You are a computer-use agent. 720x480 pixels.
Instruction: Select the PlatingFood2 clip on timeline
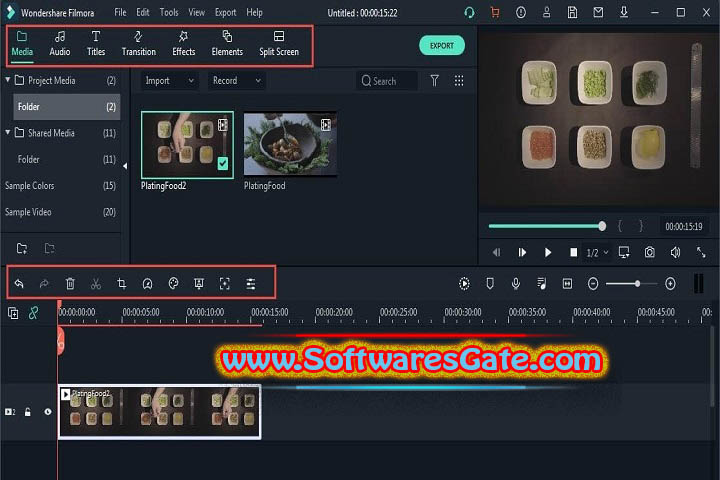click(160, 412)
